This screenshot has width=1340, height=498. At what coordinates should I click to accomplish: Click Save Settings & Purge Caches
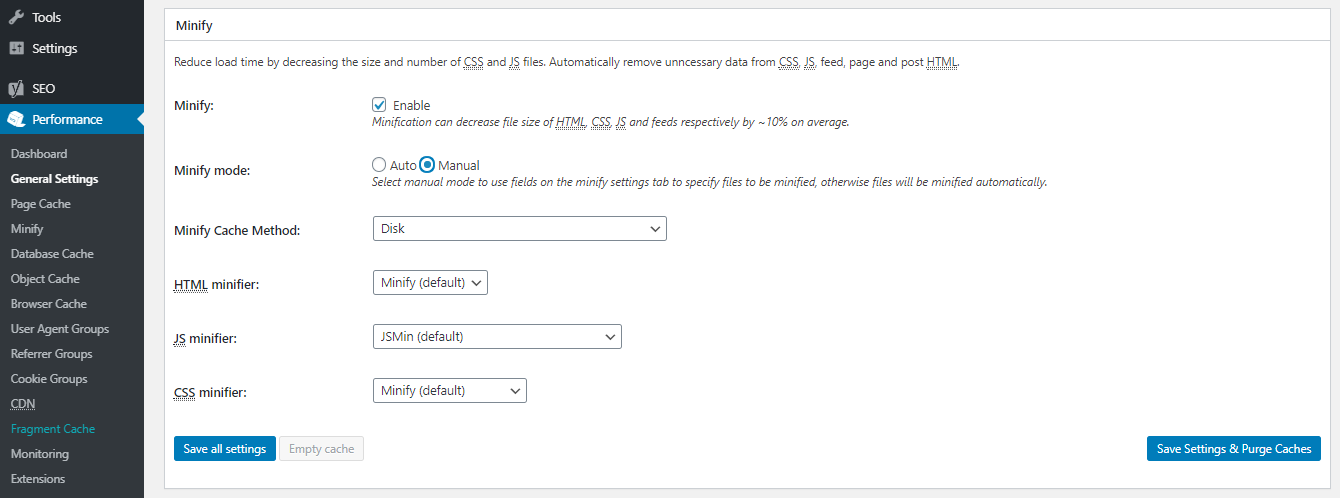pos(1234,449)
